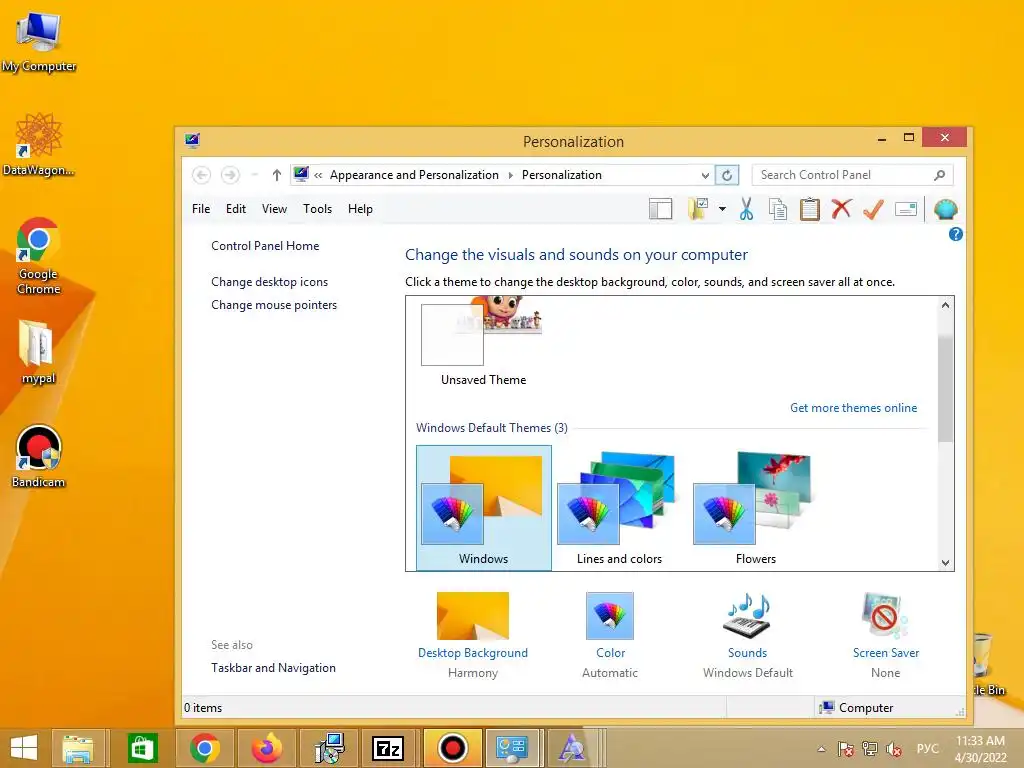Image resolution: width=1024 pixels, height=768 pixels.
Task: Click the orange checkmark toolbar icon
Action: [x=873, y=209]
